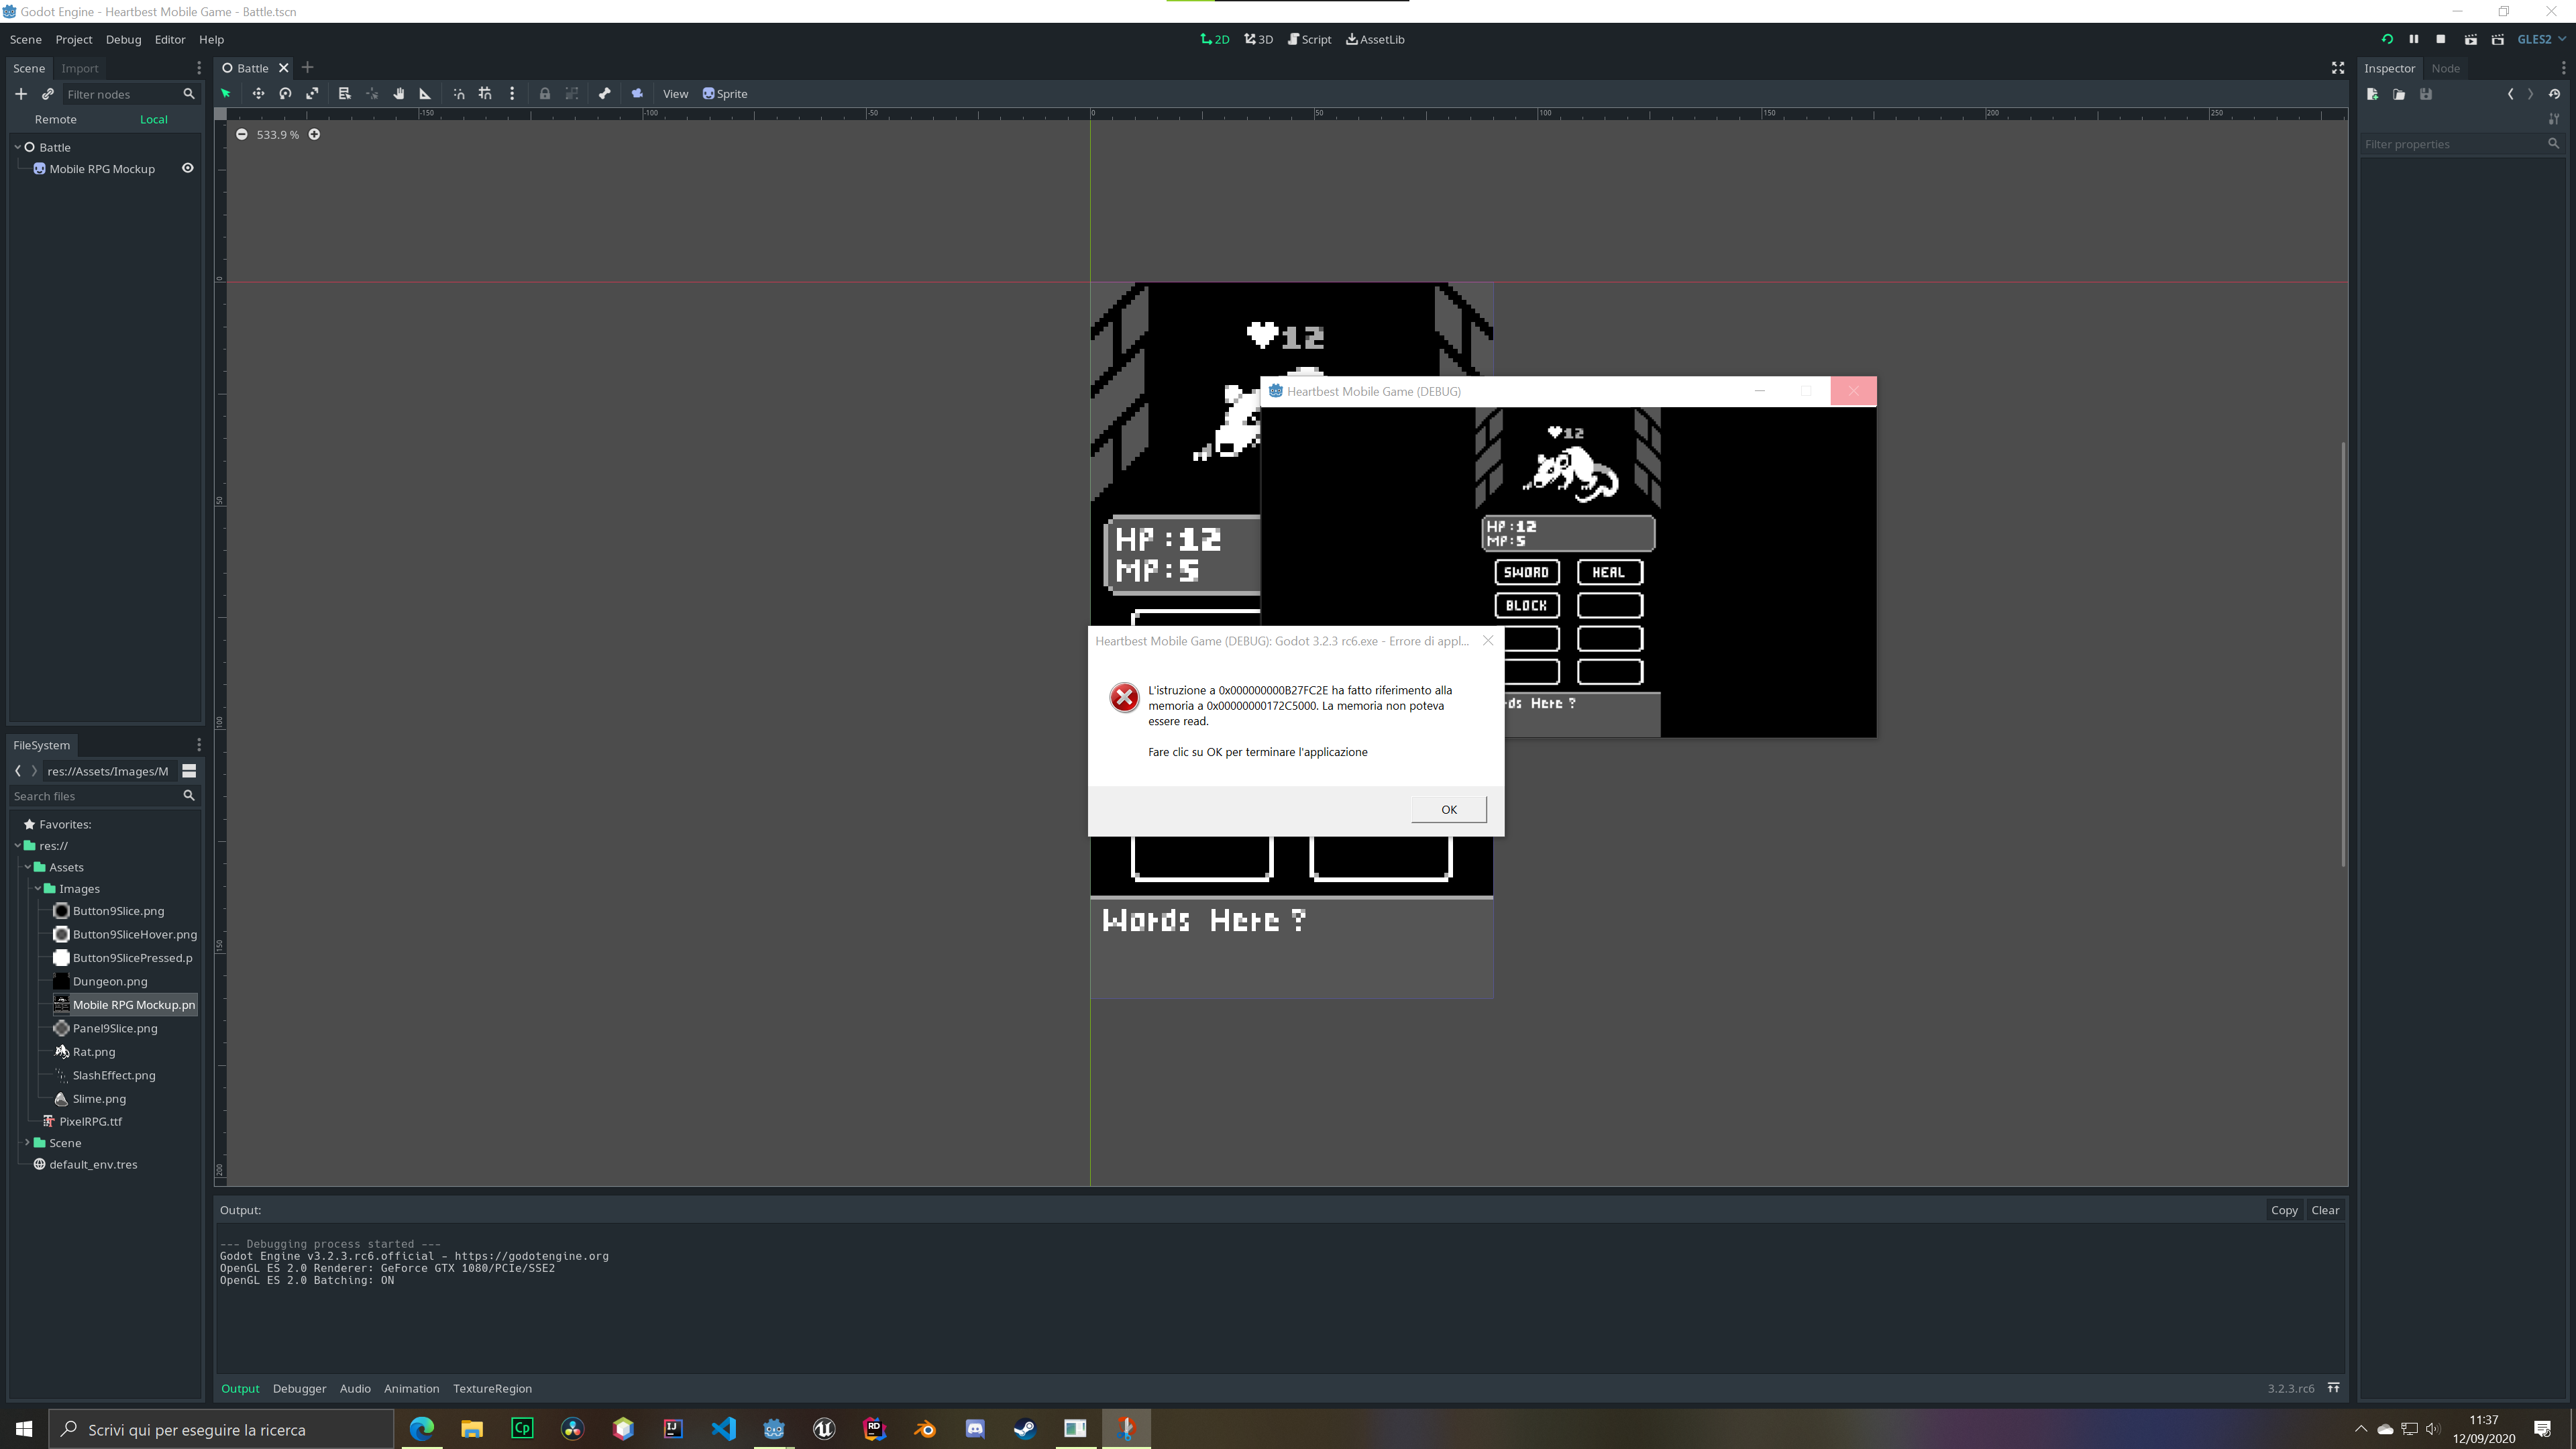Screen dimensions: 2576x1449
Task: Expand the Scene folder in FileSystem
Action: coord(27,1142)
